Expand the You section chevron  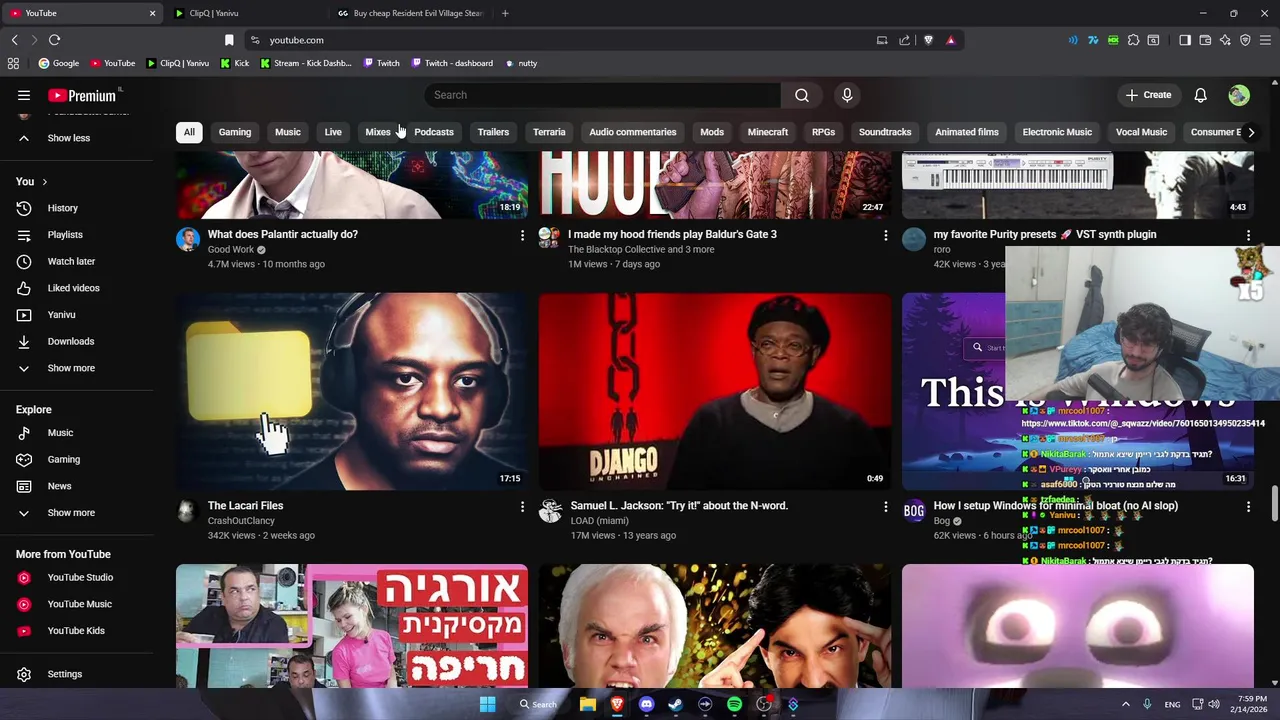44,182
